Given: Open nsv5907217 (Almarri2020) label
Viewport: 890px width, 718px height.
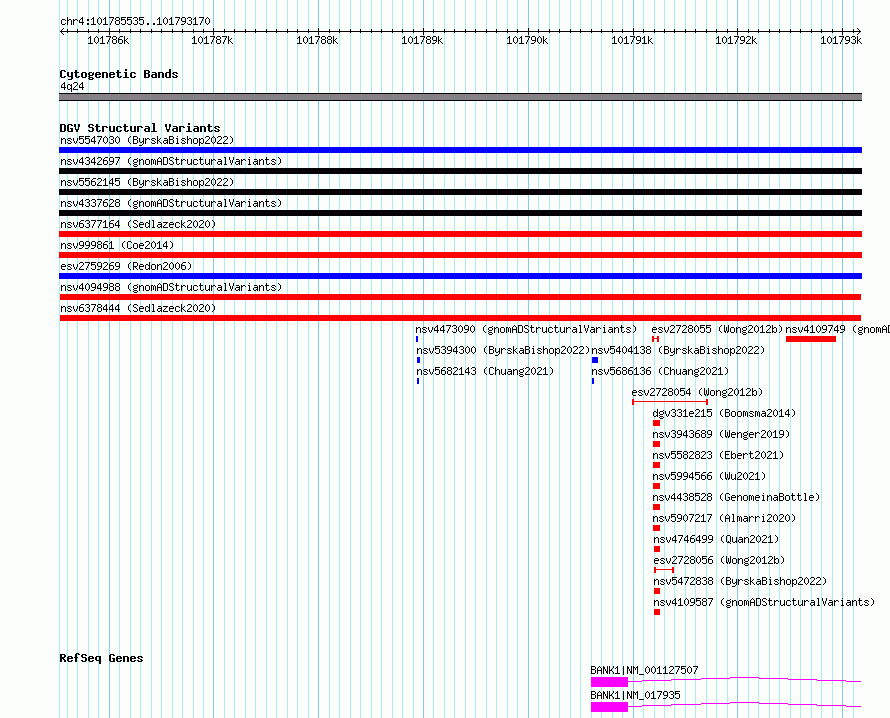Looking at the screenshot, I should click(724, 518).
